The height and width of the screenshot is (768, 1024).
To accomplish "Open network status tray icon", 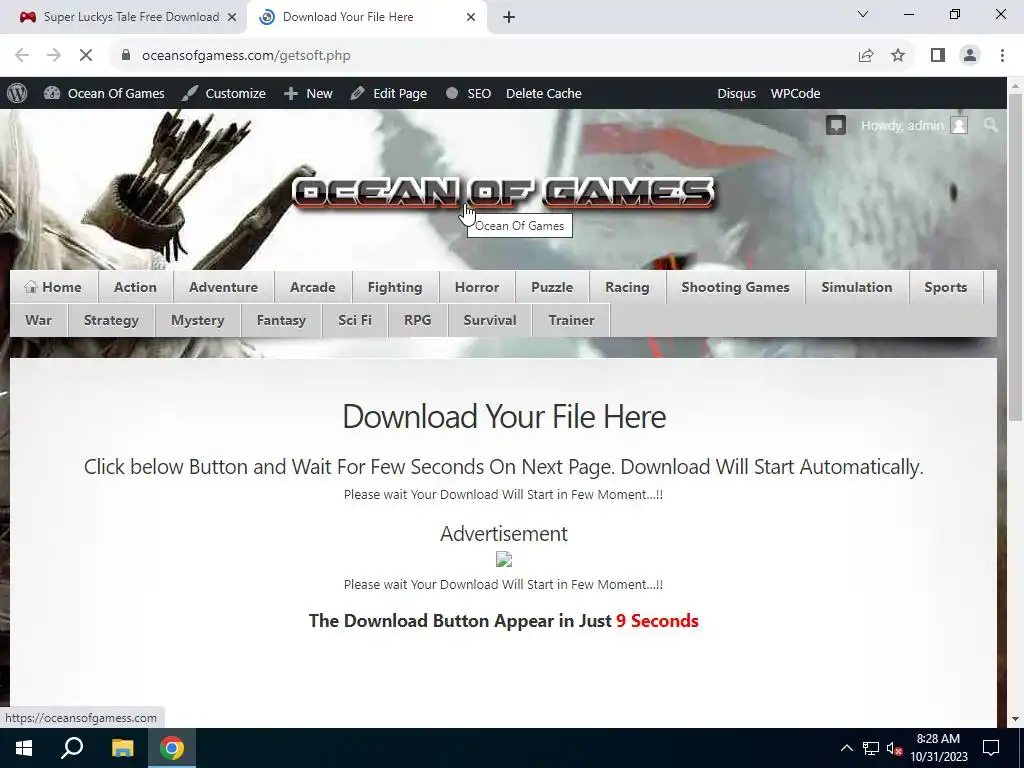I will (871, 748).
